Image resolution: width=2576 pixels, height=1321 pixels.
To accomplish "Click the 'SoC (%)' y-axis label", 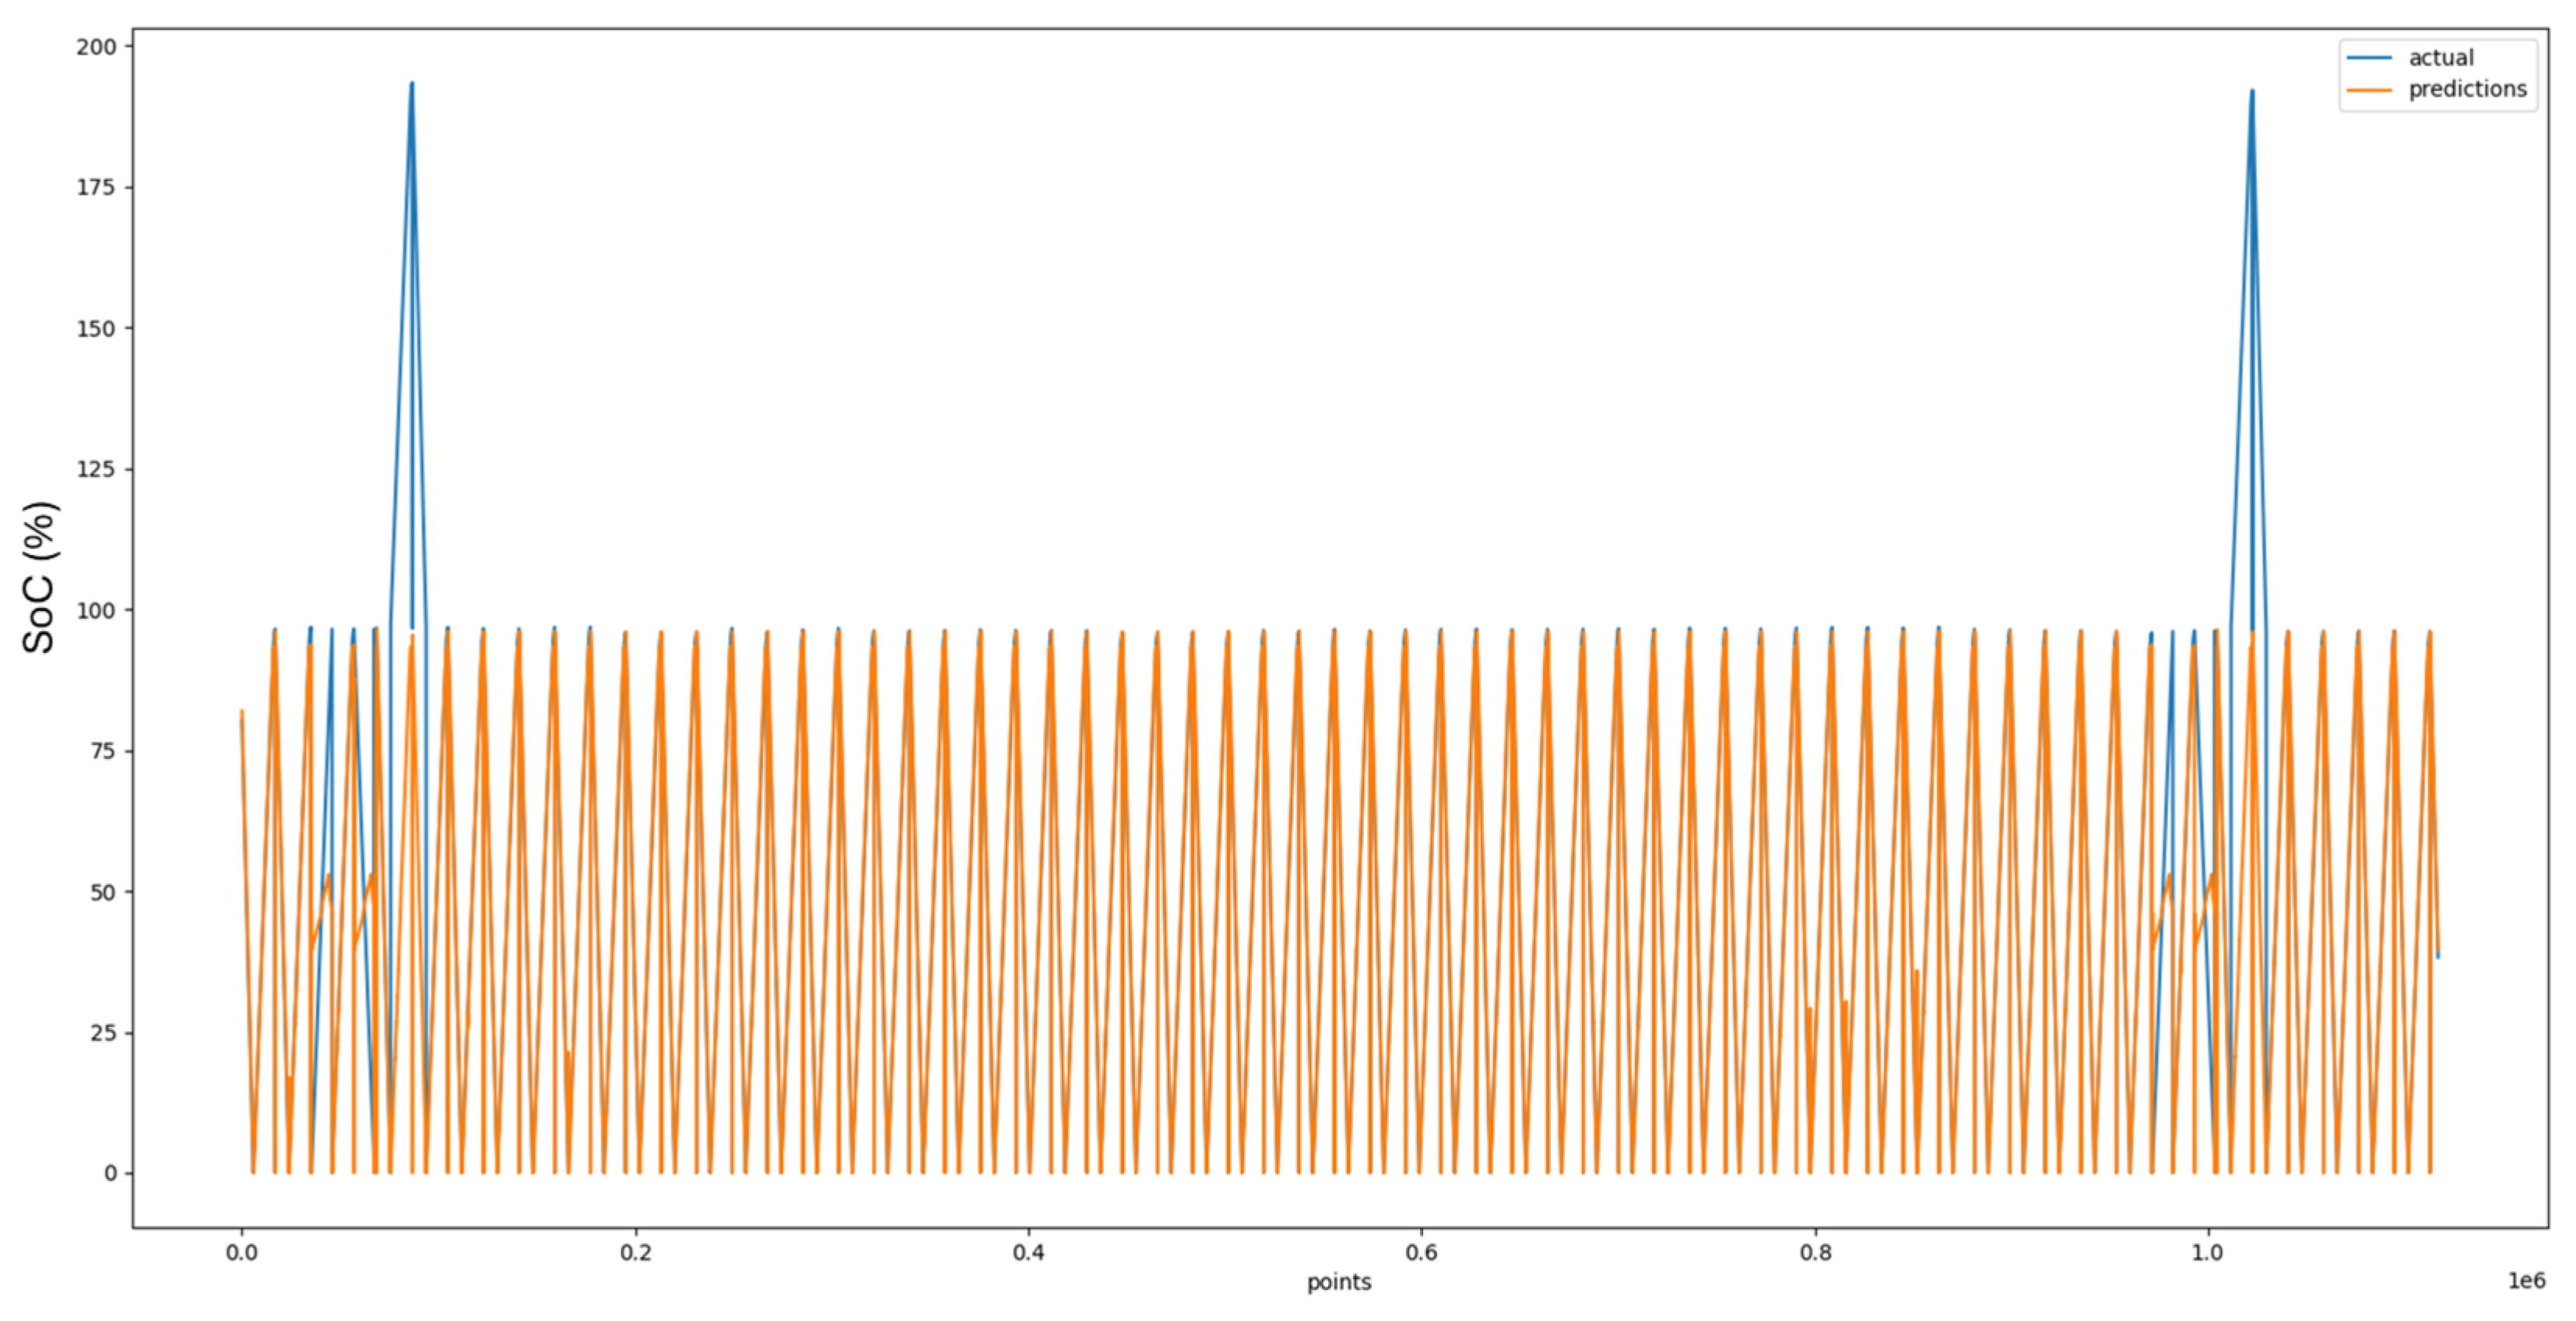I will click(39, 578).
